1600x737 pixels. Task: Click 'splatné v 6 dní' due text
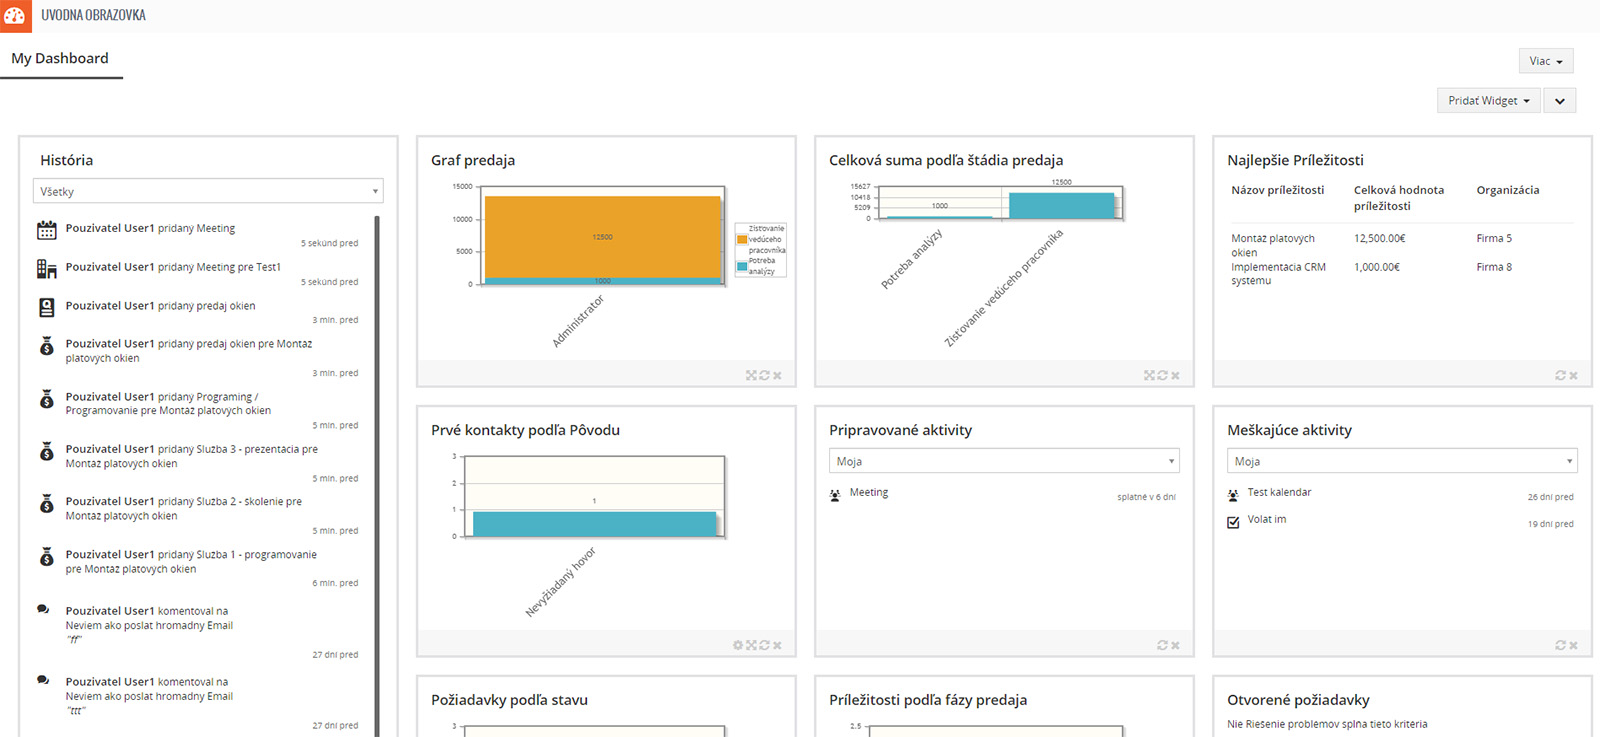coord(1146,497)
